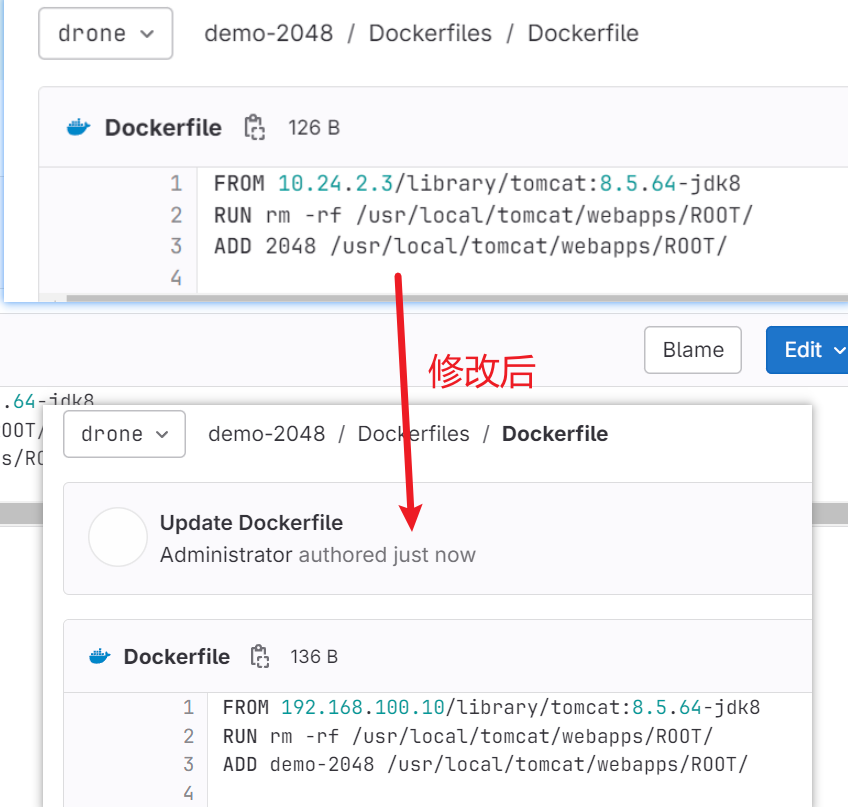848x807 pixels.
Task: Click 'ADD demo-2048 /usr/local/tomcat' code line
Action: point(485,765)
